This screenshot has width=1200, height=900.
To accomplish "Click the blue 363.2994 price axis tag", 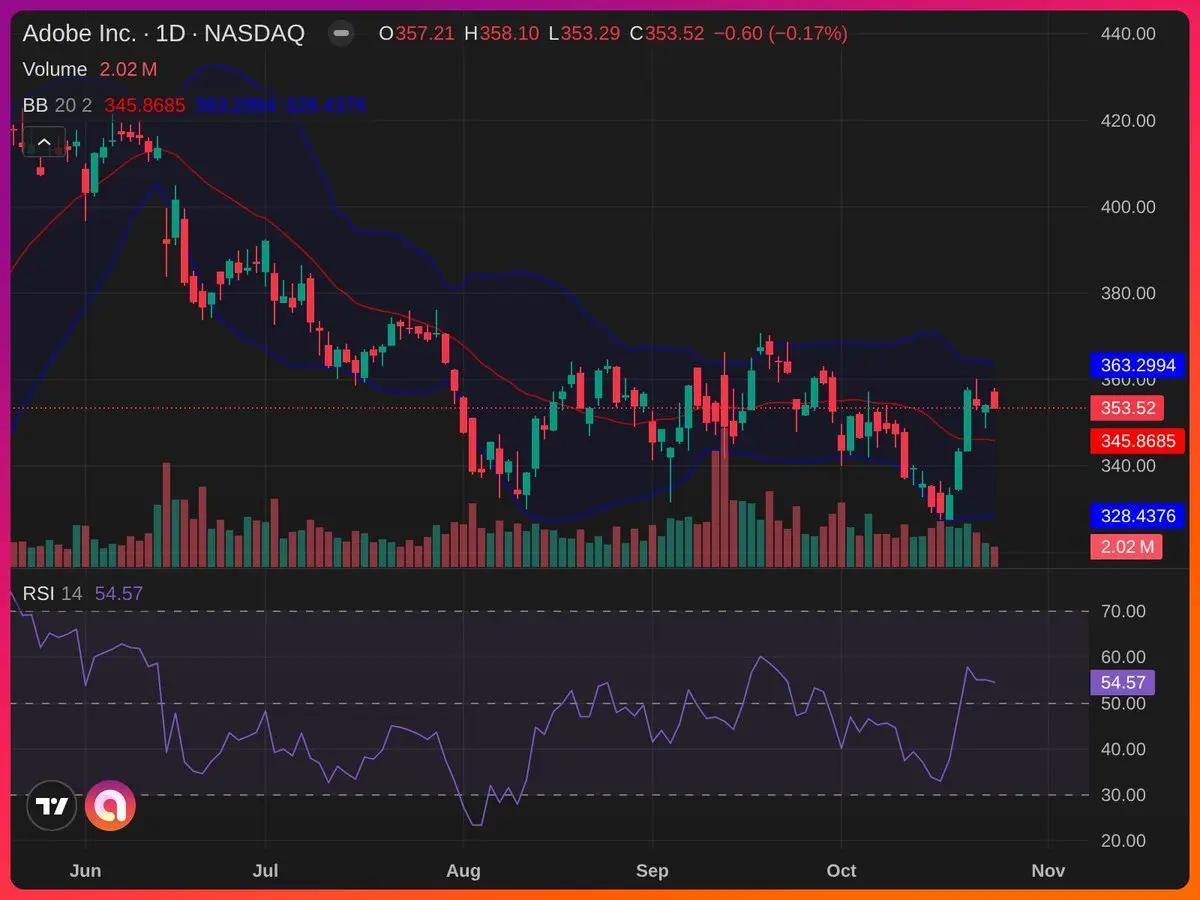I will click(1137, 365).
